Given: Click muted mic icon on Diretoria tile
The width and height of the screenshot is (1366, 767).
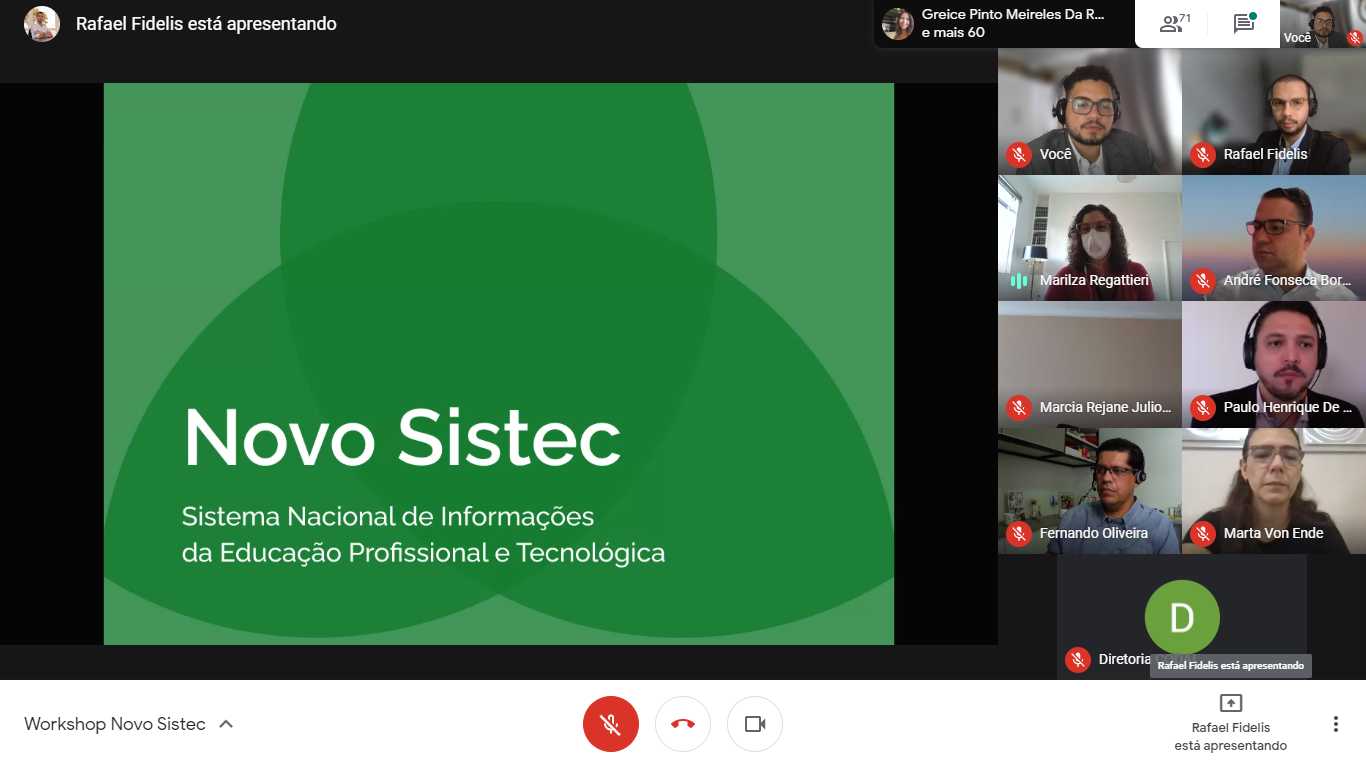Looking at the screenshot, I should click(x=1077, y=660).
